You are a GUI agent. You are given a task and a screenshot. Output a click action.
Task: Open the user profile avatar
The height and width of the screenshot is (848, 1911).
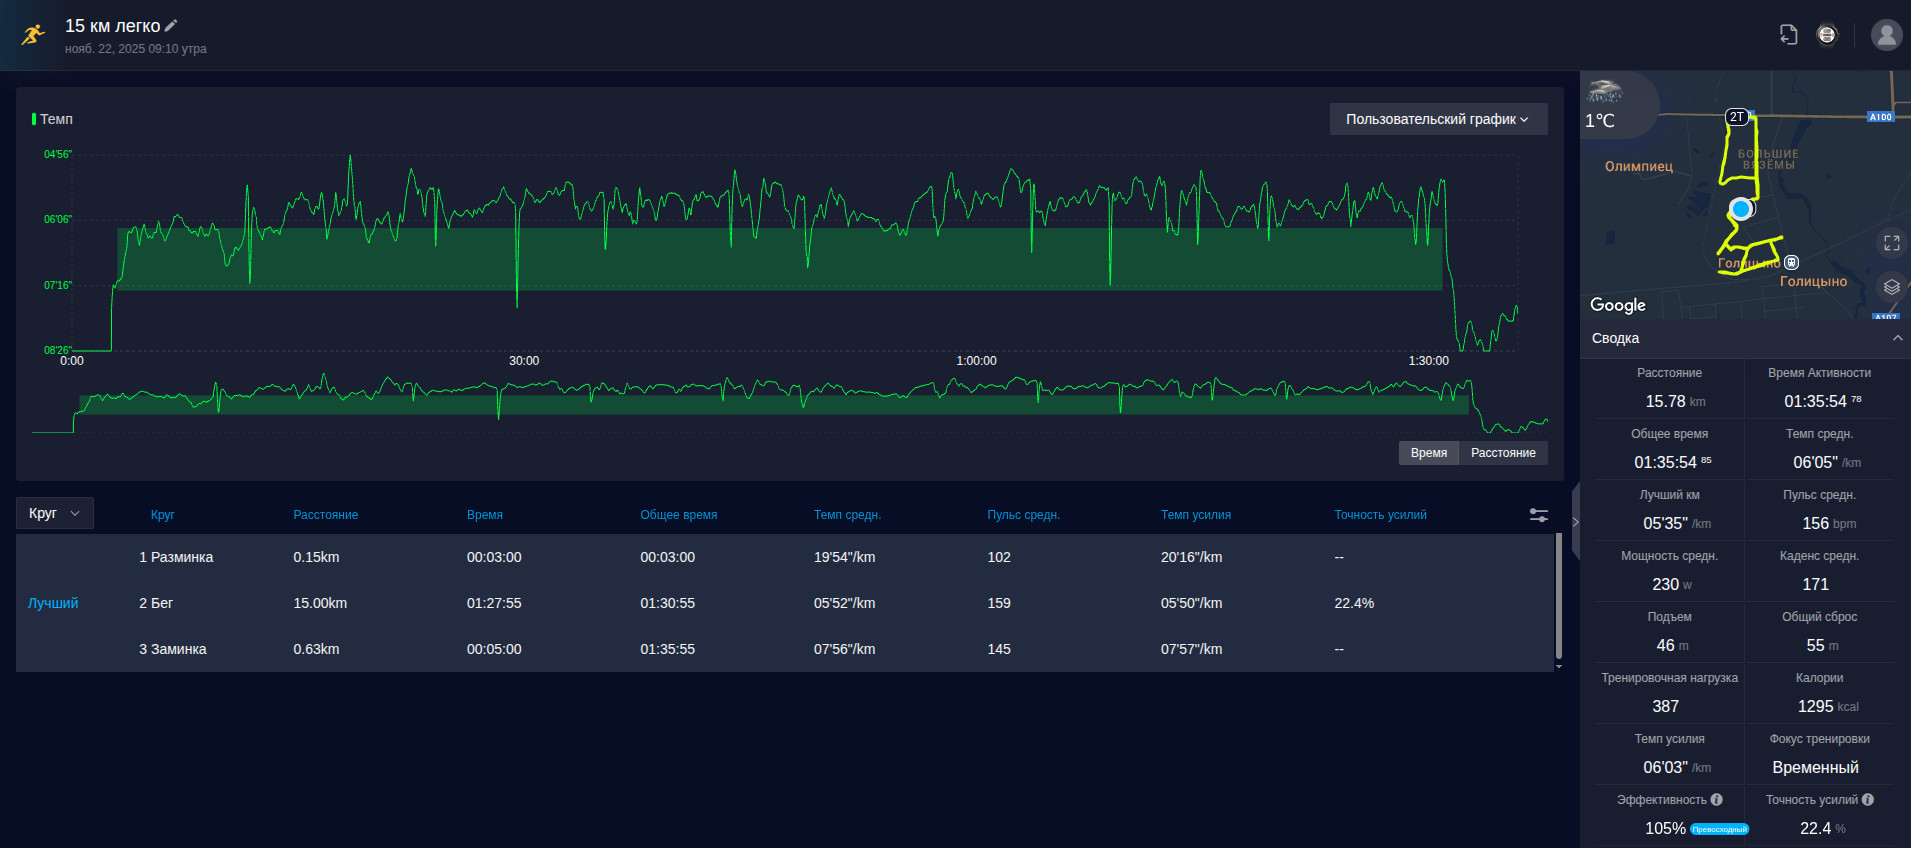1886,35
